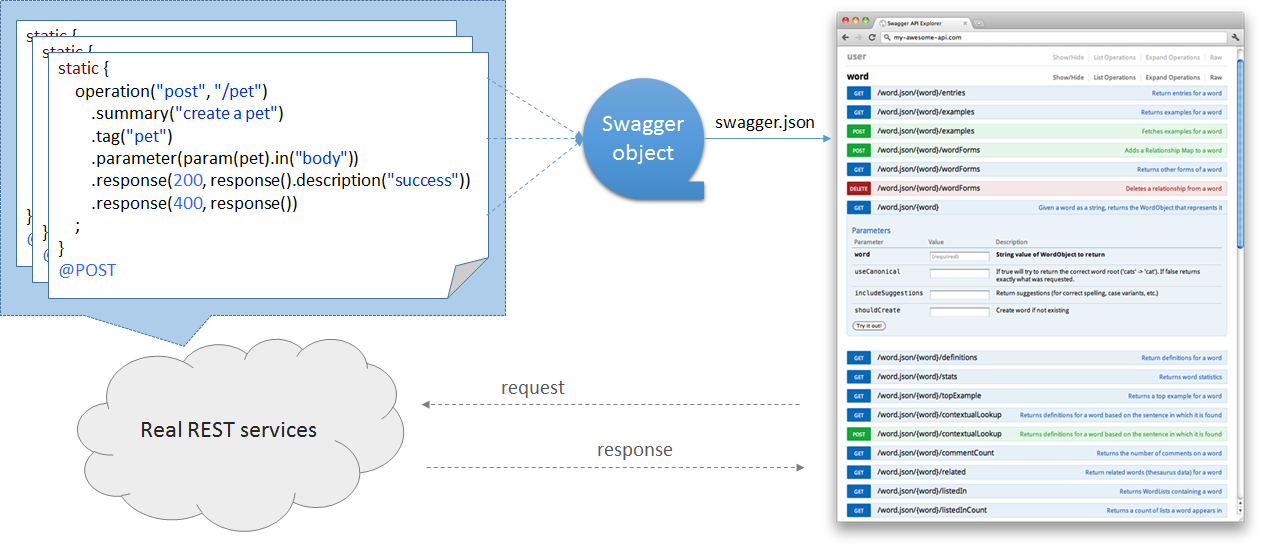The width and height of the screenshot is (1263, 548).
Task: Click 'Fetches examples for a word' description
Action: 1181,131
